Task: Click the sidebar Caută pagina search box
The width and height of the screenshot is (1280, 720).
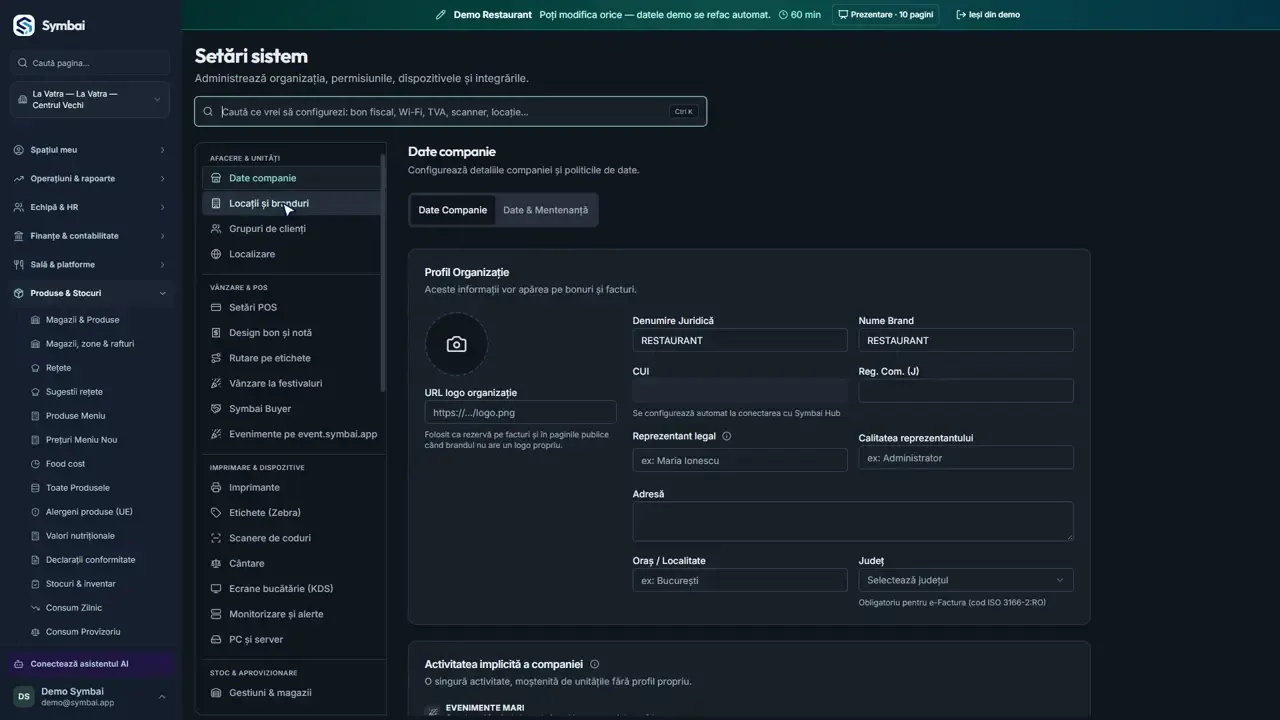Action: (90, 63)
